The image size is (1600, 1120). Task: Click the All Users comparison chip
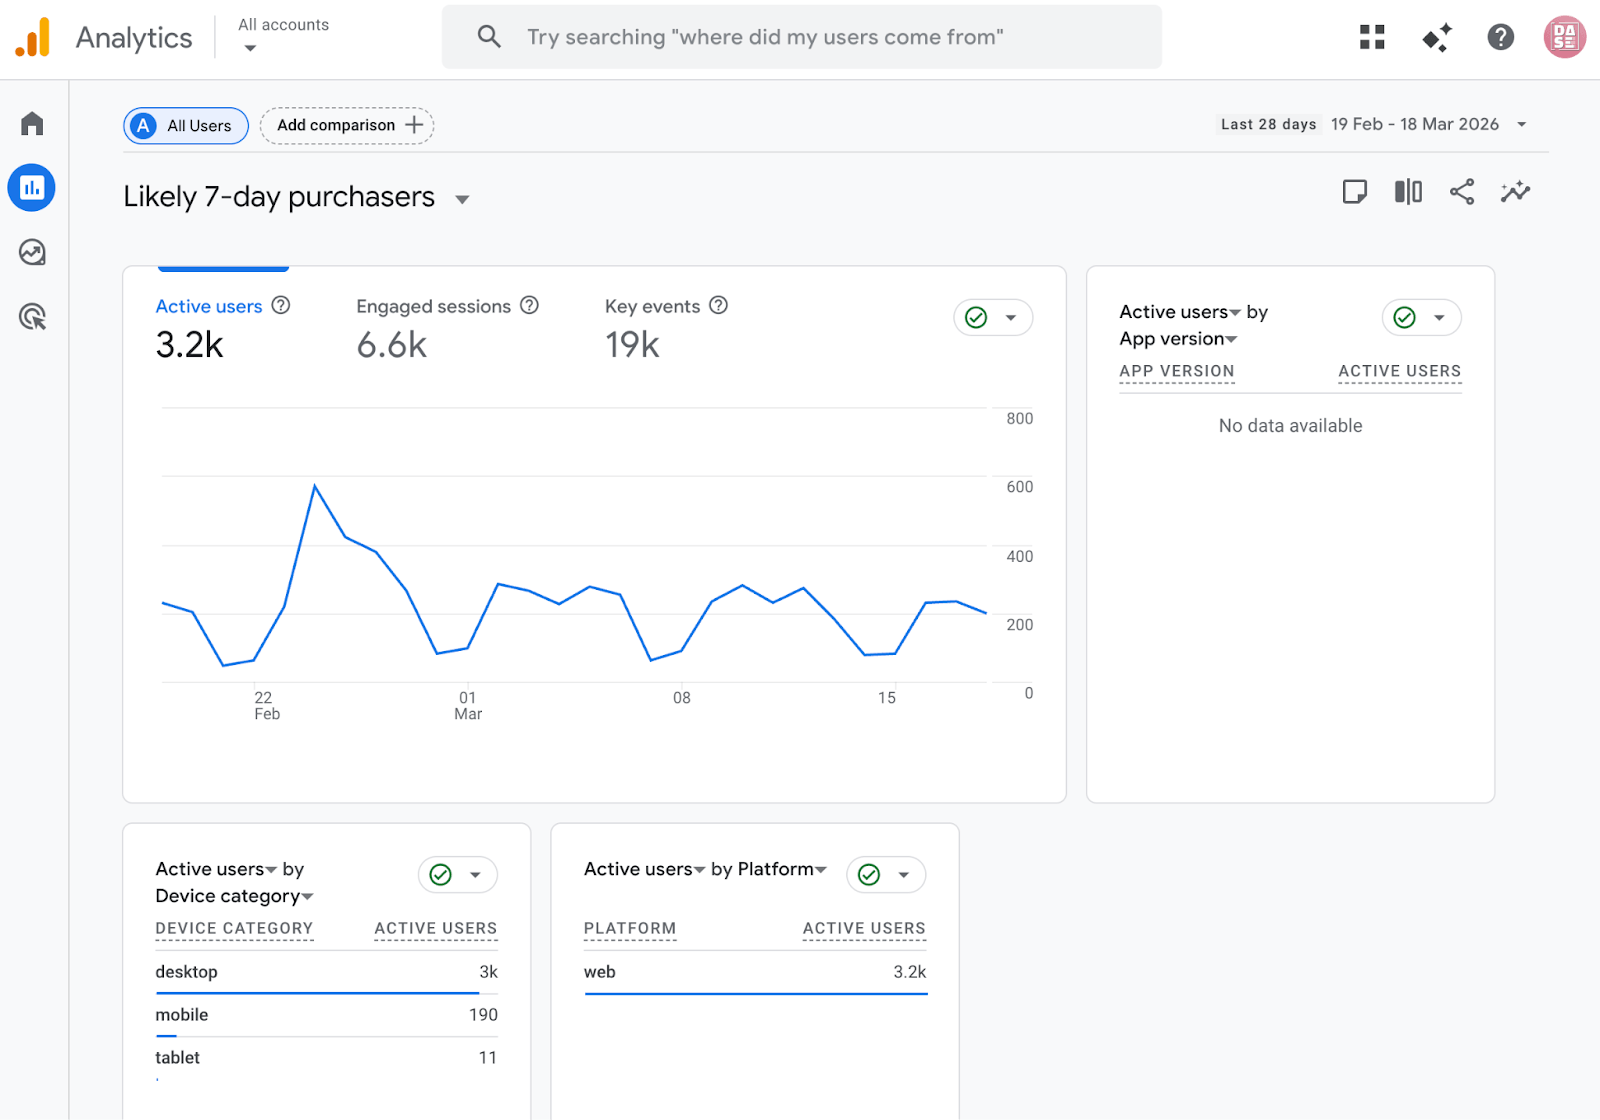[186, 126]
